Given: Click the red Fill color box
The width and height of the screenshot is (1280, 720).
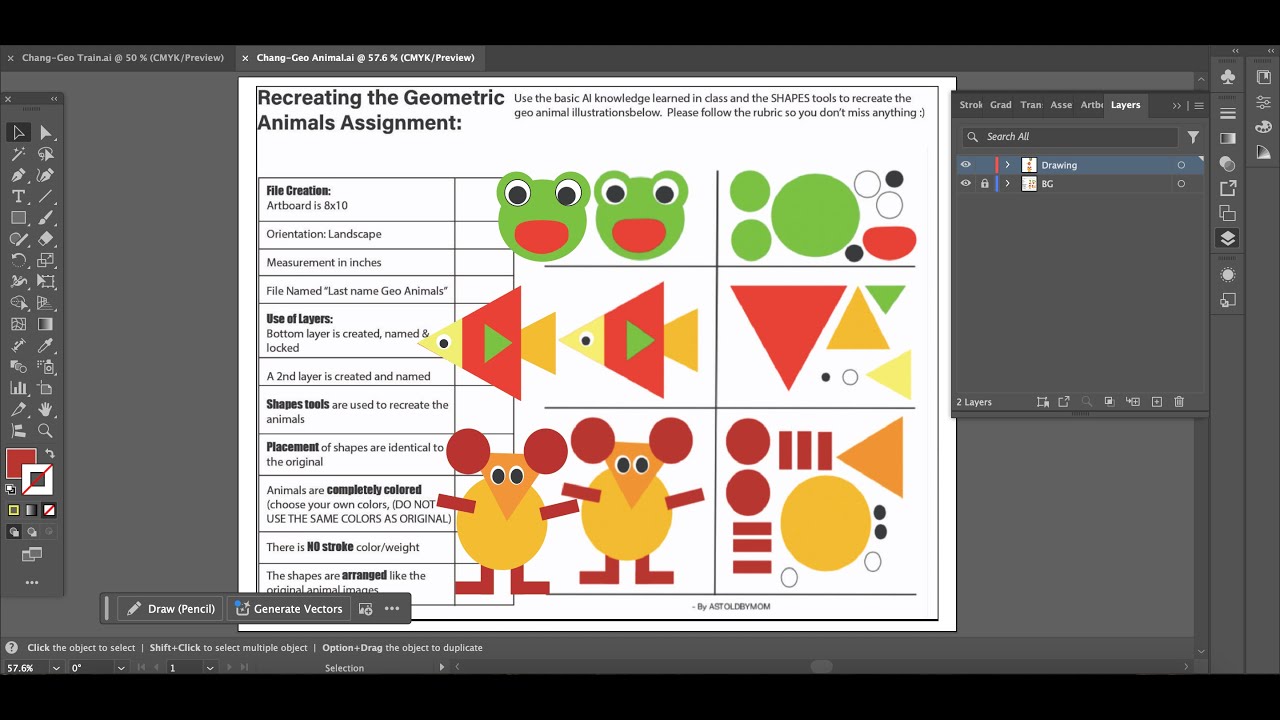Looking at the screenshot, I should 20,463.
